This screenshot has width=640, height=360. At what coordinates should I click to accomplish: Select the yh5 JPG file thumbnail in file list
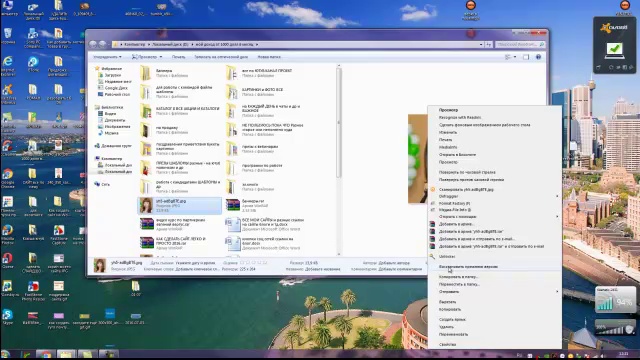pyautogui.click(x=146, y=205)
